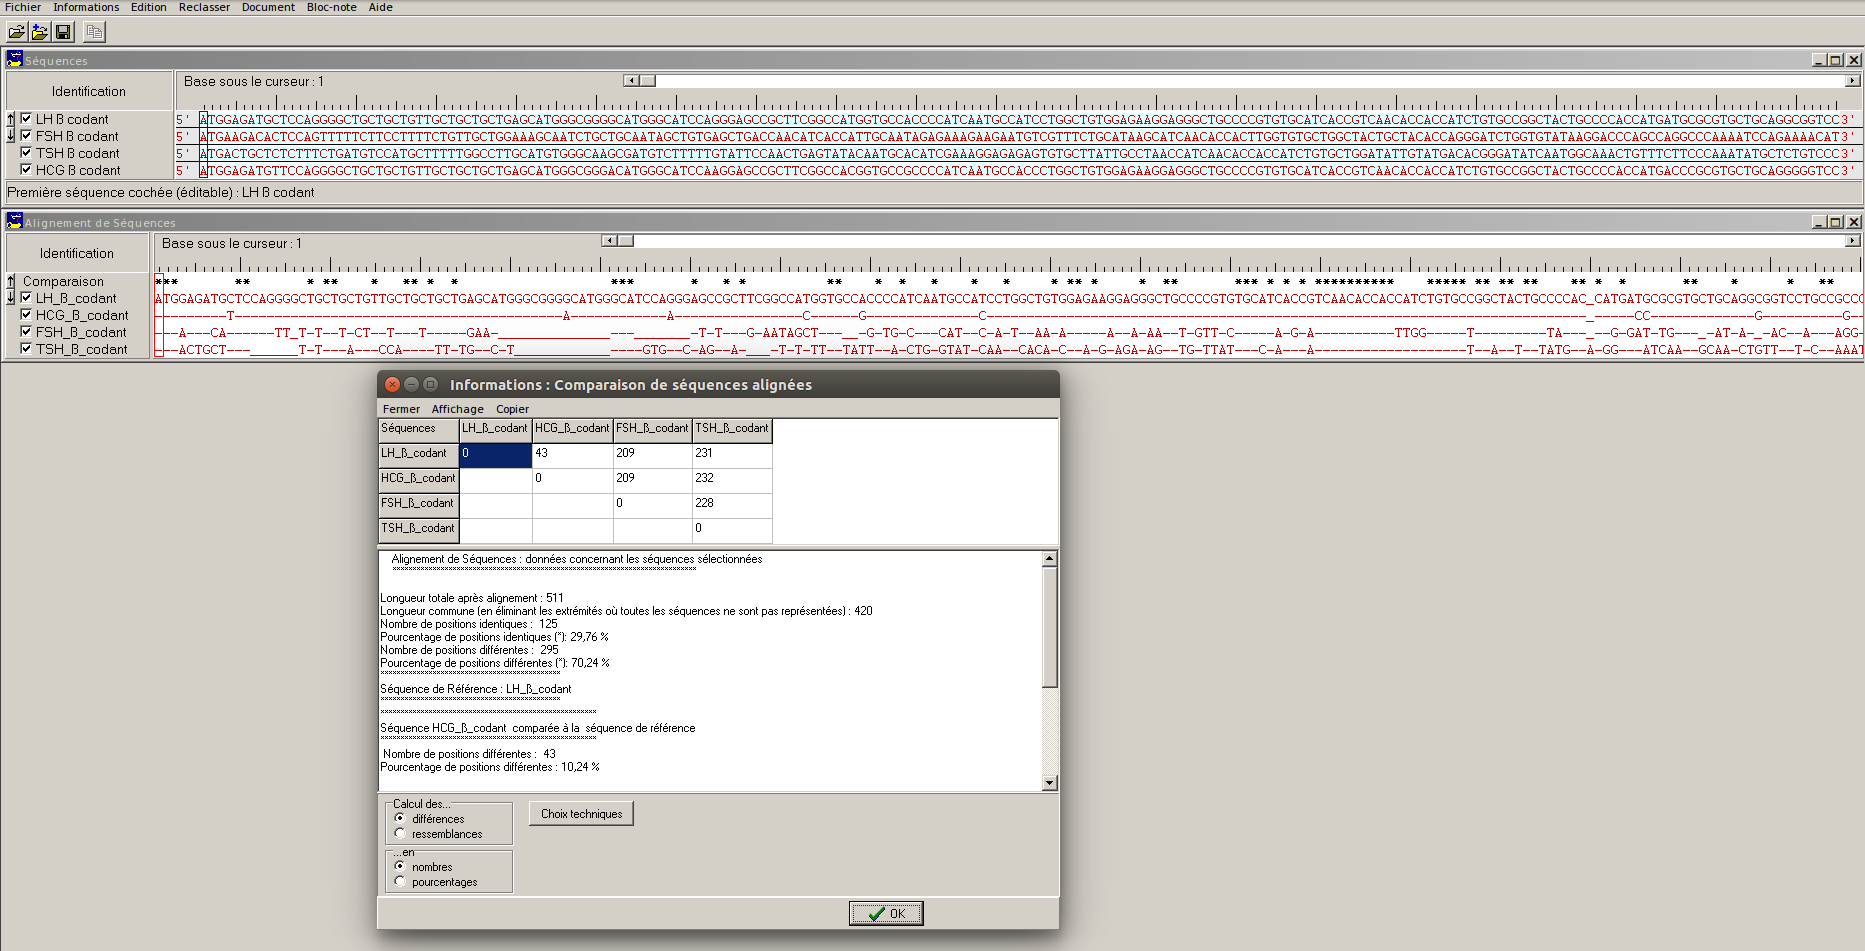Open the Edition menu
Image resolution: width=1865 pixels, height=951 pixels.
[x=148, y=7]
